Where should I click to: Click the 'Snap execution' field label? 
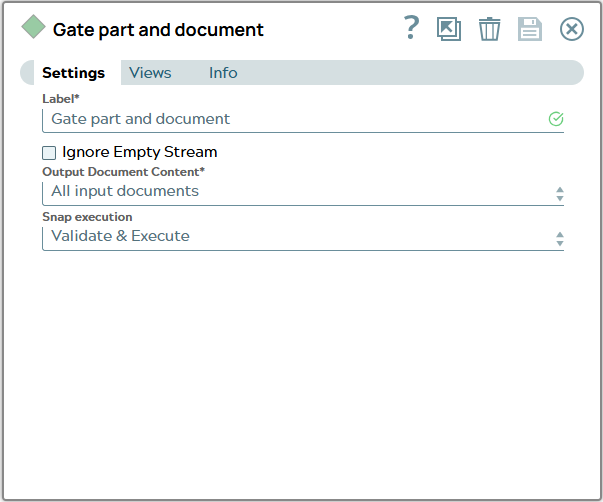tap(87, 217)
